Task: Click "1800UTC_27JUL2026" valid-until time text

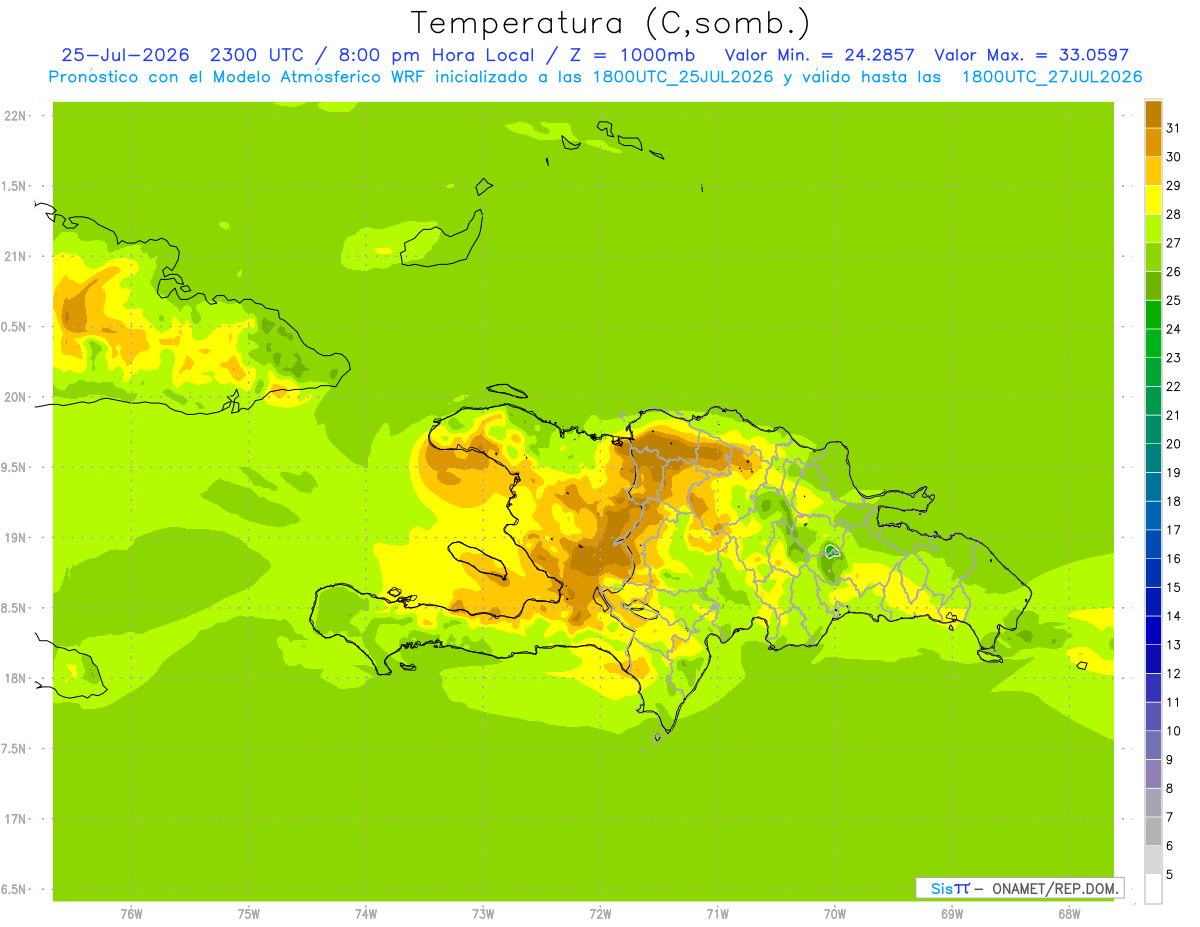Action: pyautogui.click(x=1052, y=77)
